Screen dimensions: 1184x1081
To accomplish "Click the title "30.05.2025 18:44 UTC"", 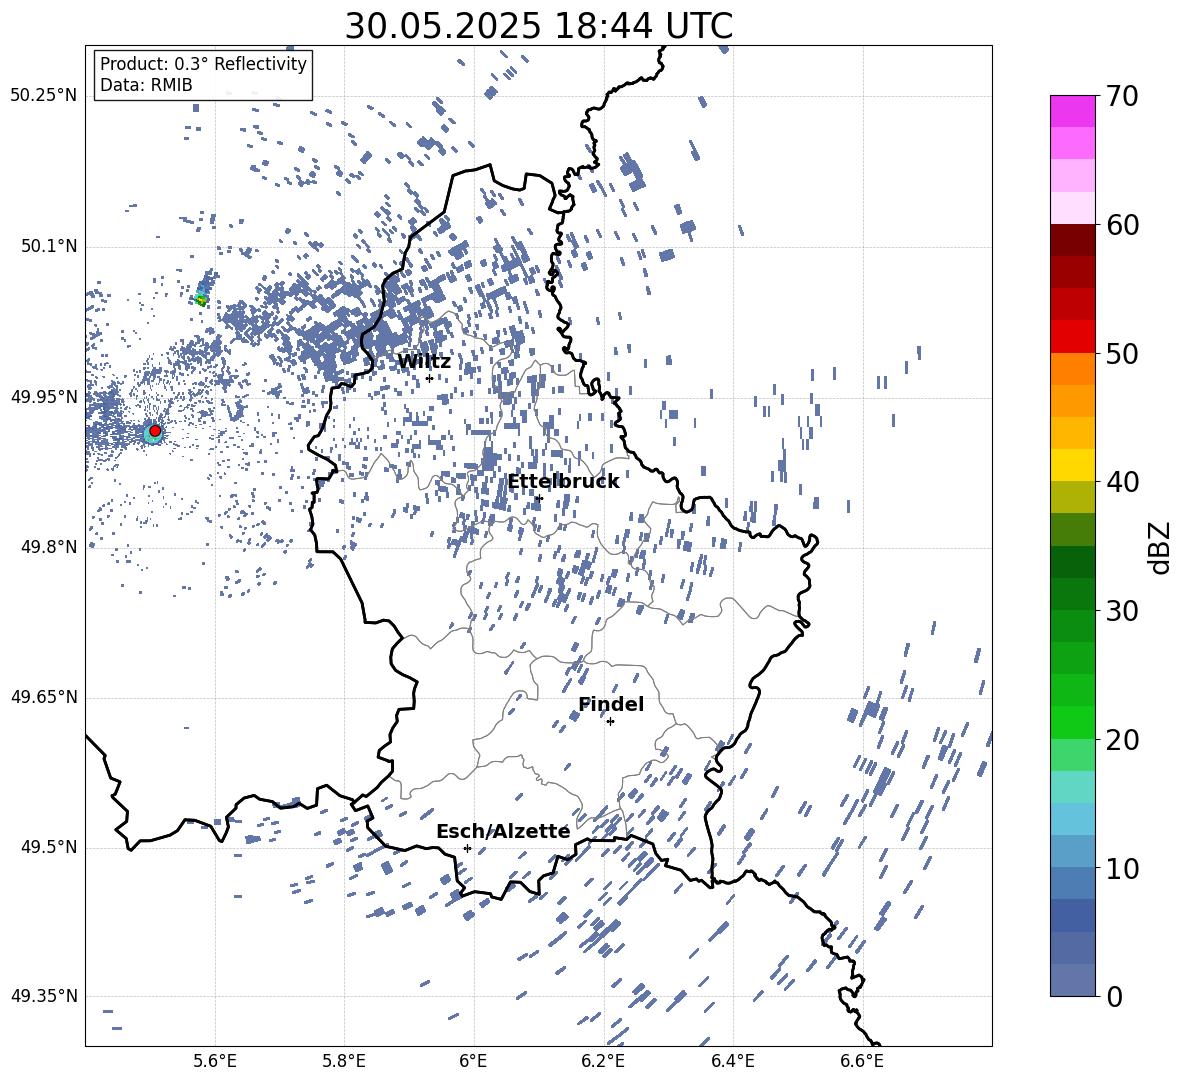I will click(538, 26).
